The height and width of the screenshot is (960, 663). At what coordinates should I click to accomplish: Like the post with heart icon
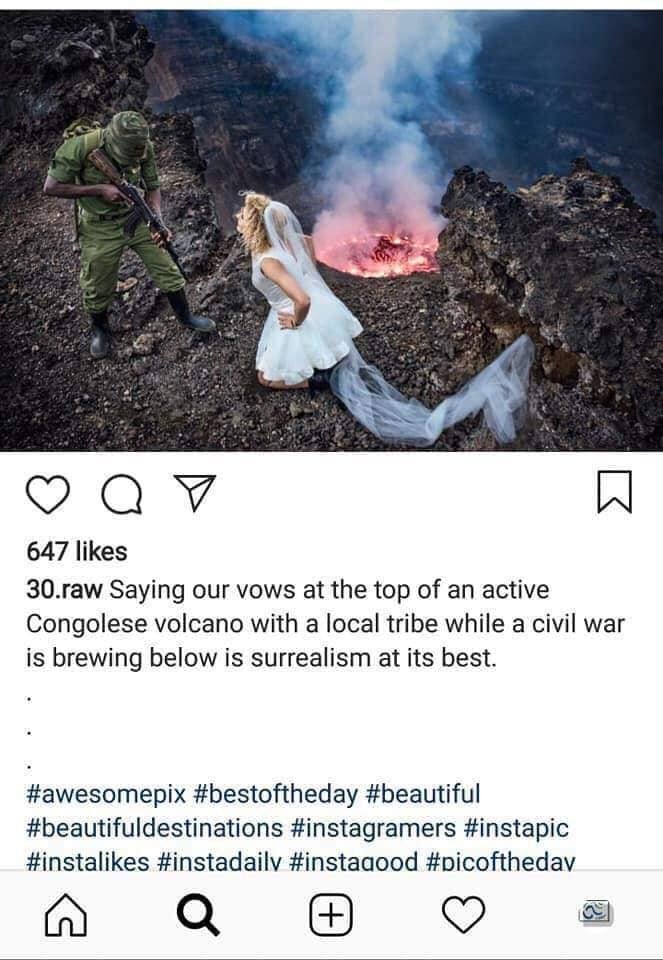tap(48, 493)
